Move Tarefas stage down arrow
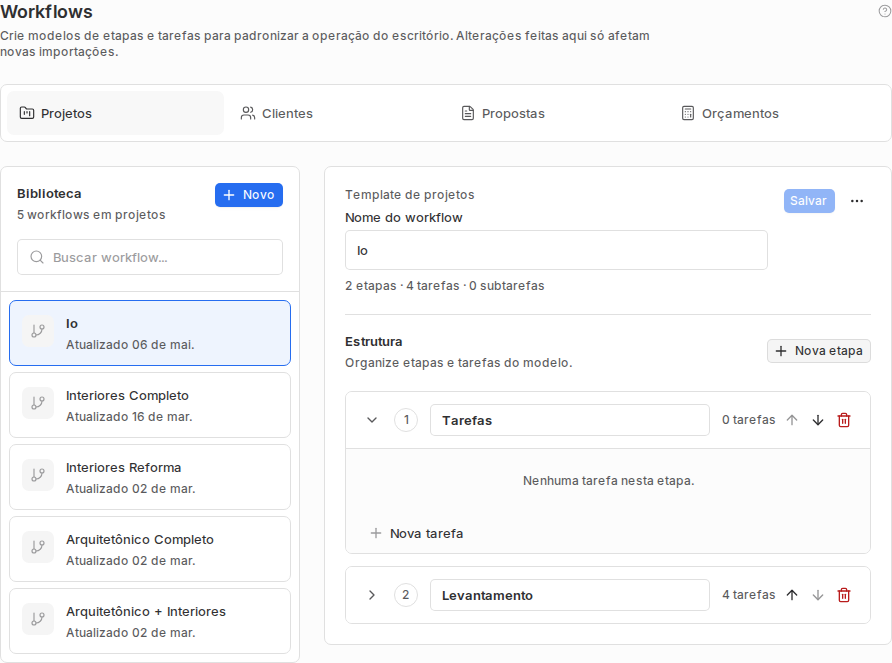Viewport: 892px width, 663px height. coord(818,420)
